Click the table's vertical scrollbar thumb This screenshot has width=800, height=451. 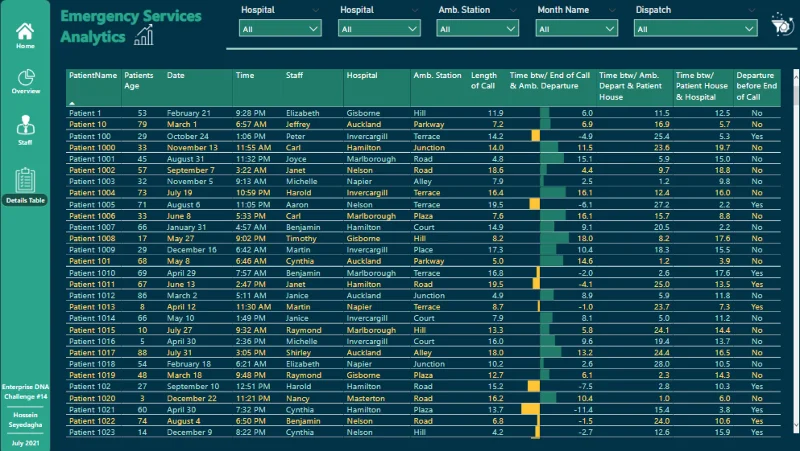(x=795, y=95)
